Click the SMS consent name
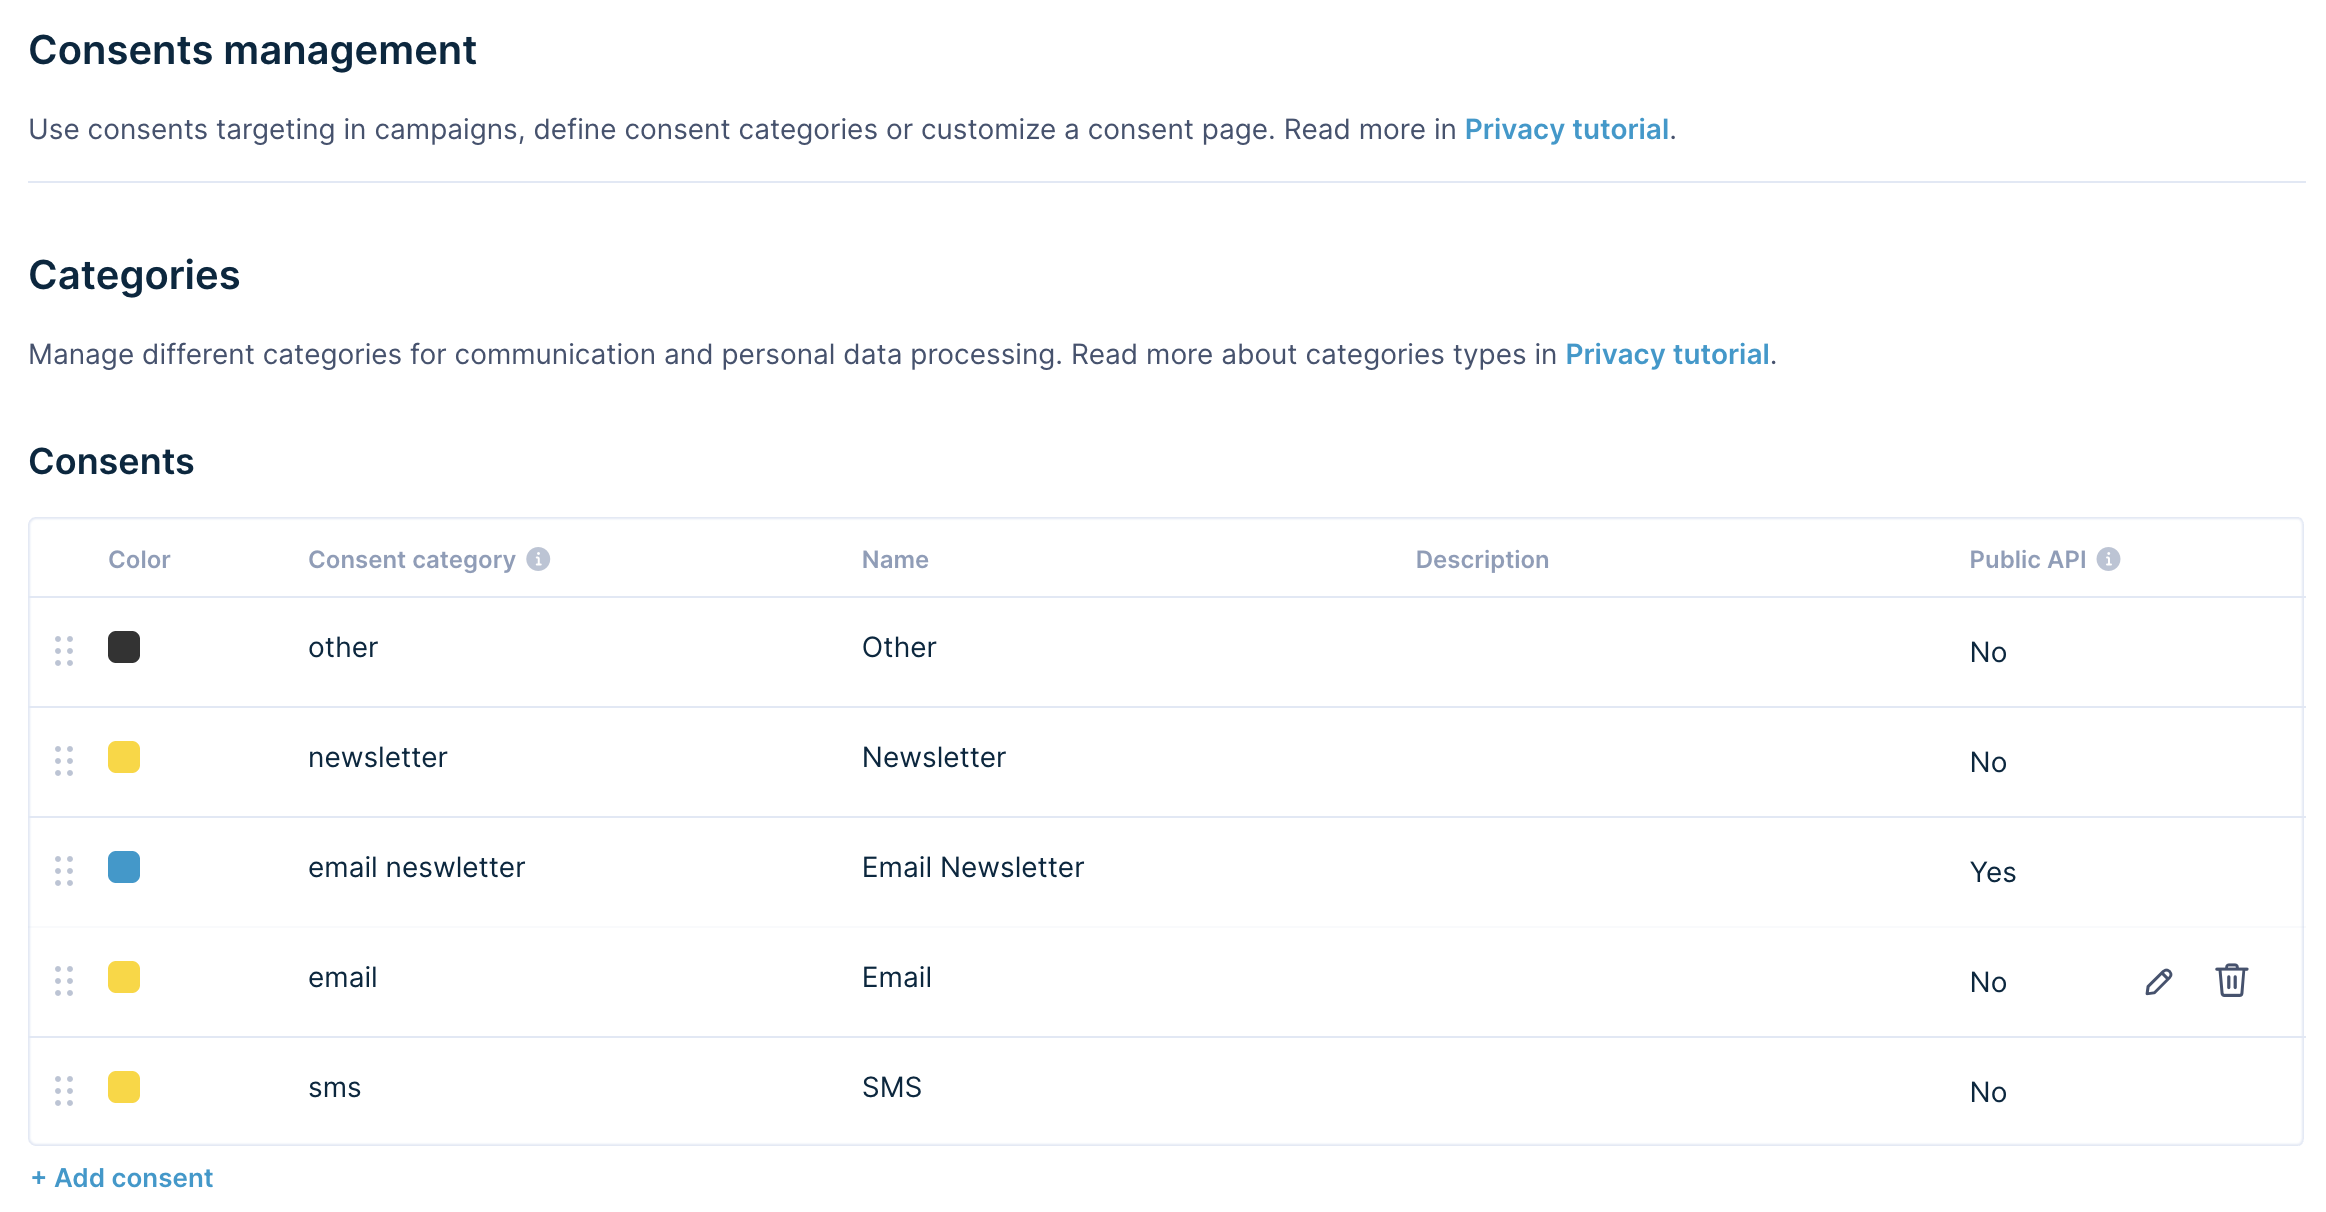This screenshot has height=1212, width=2326. pyautogui.click(x=892, y=1088)
